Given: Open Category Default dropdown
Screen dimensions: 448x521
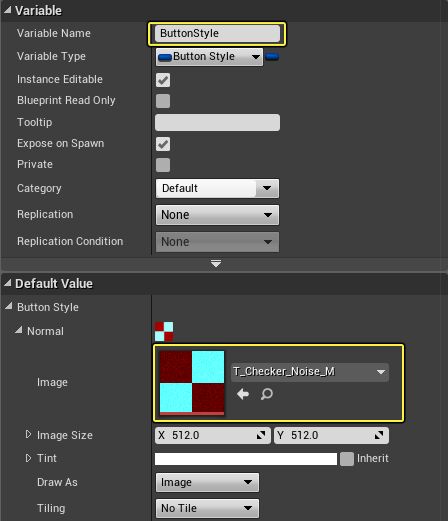Looking at the screenshot, I should coord(217,188).
